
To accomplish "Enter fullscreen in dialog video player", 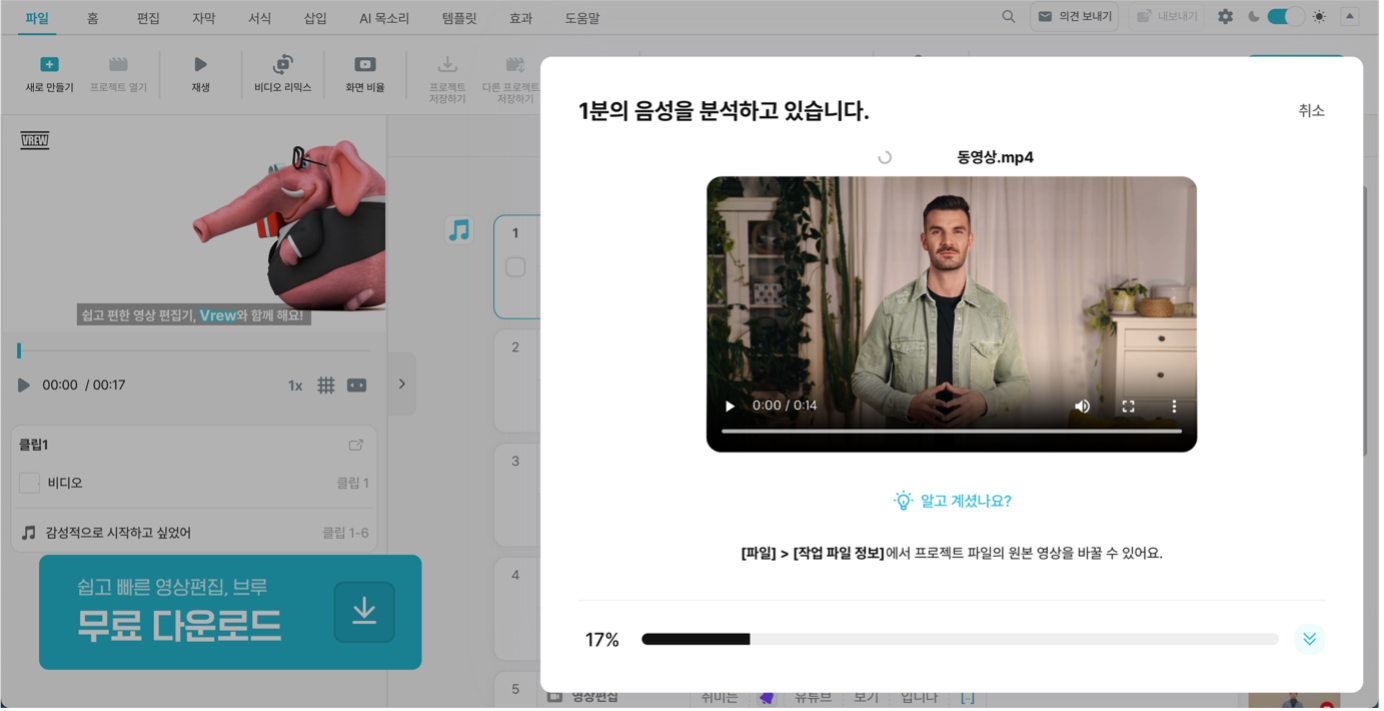I will pos(1128,406).
